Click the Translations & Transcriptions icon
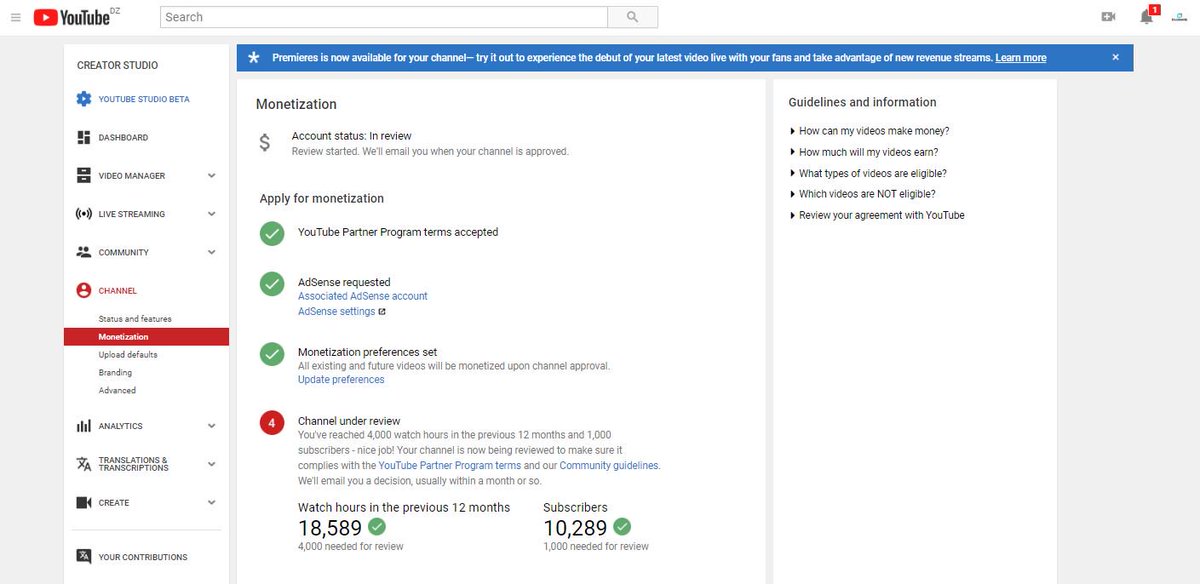 click(84, 464)
